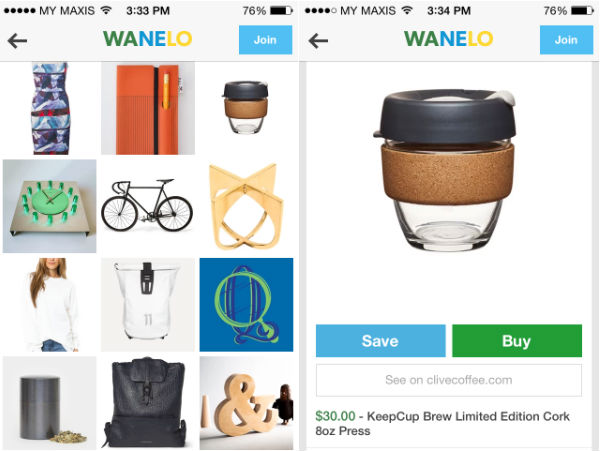
Task: Open the wooden ampersand thumbnail
Action: tap(246, 403)
